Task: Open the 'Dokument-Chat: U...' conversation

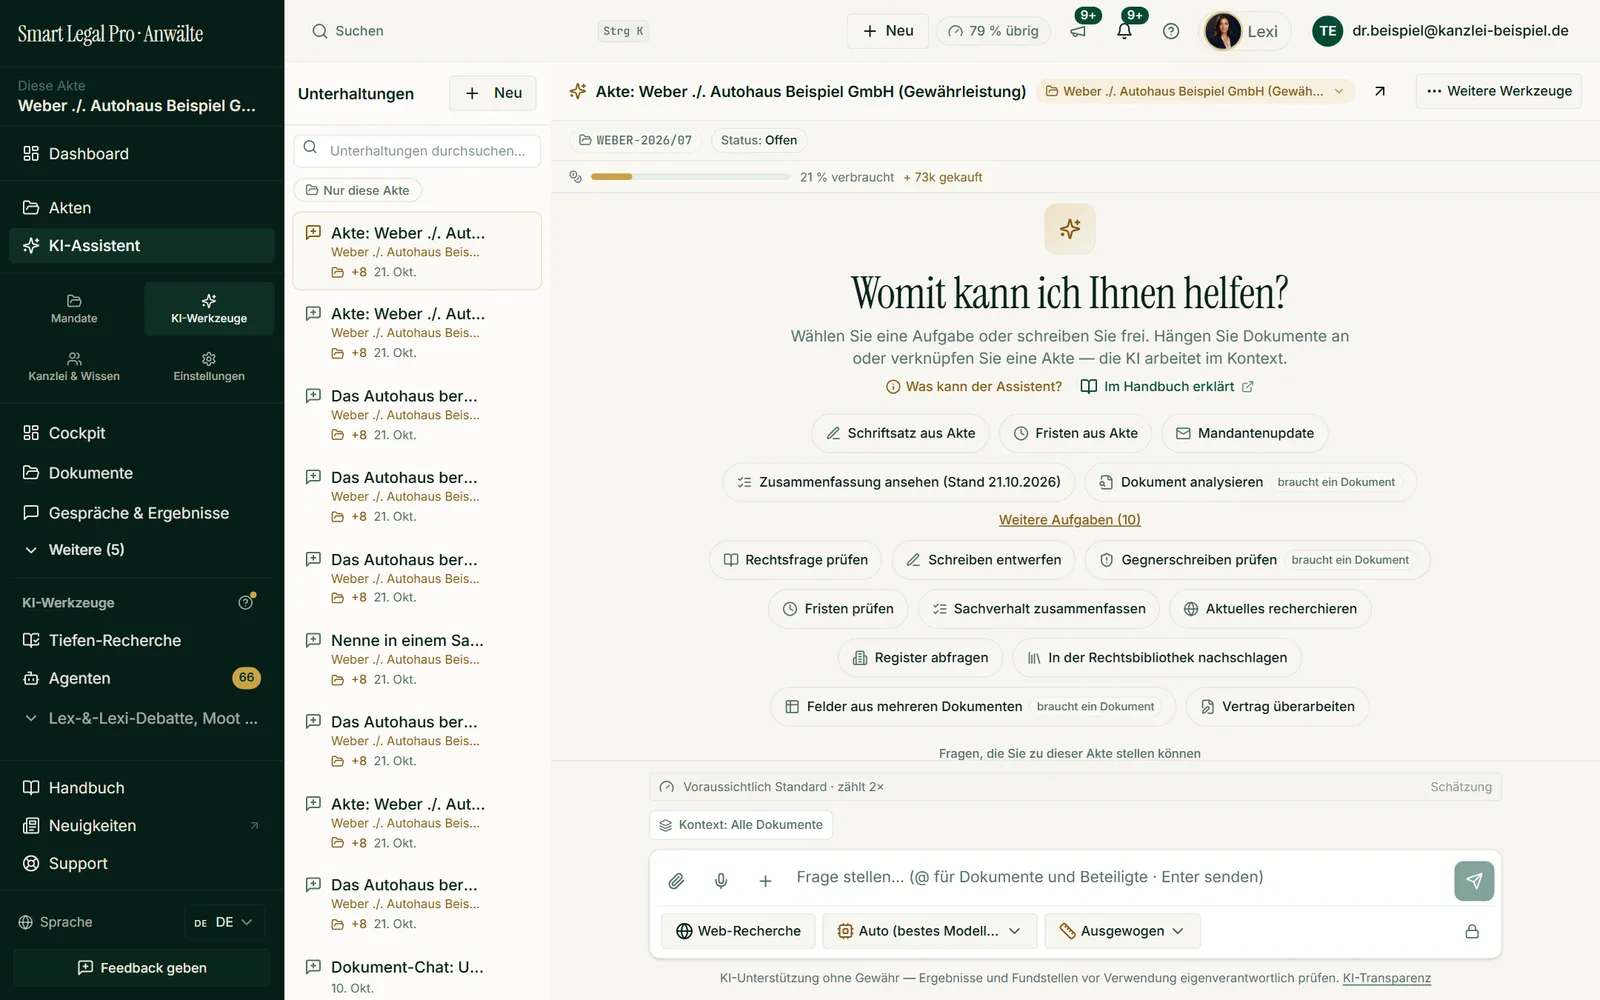Action: click(x=417, y=976)
